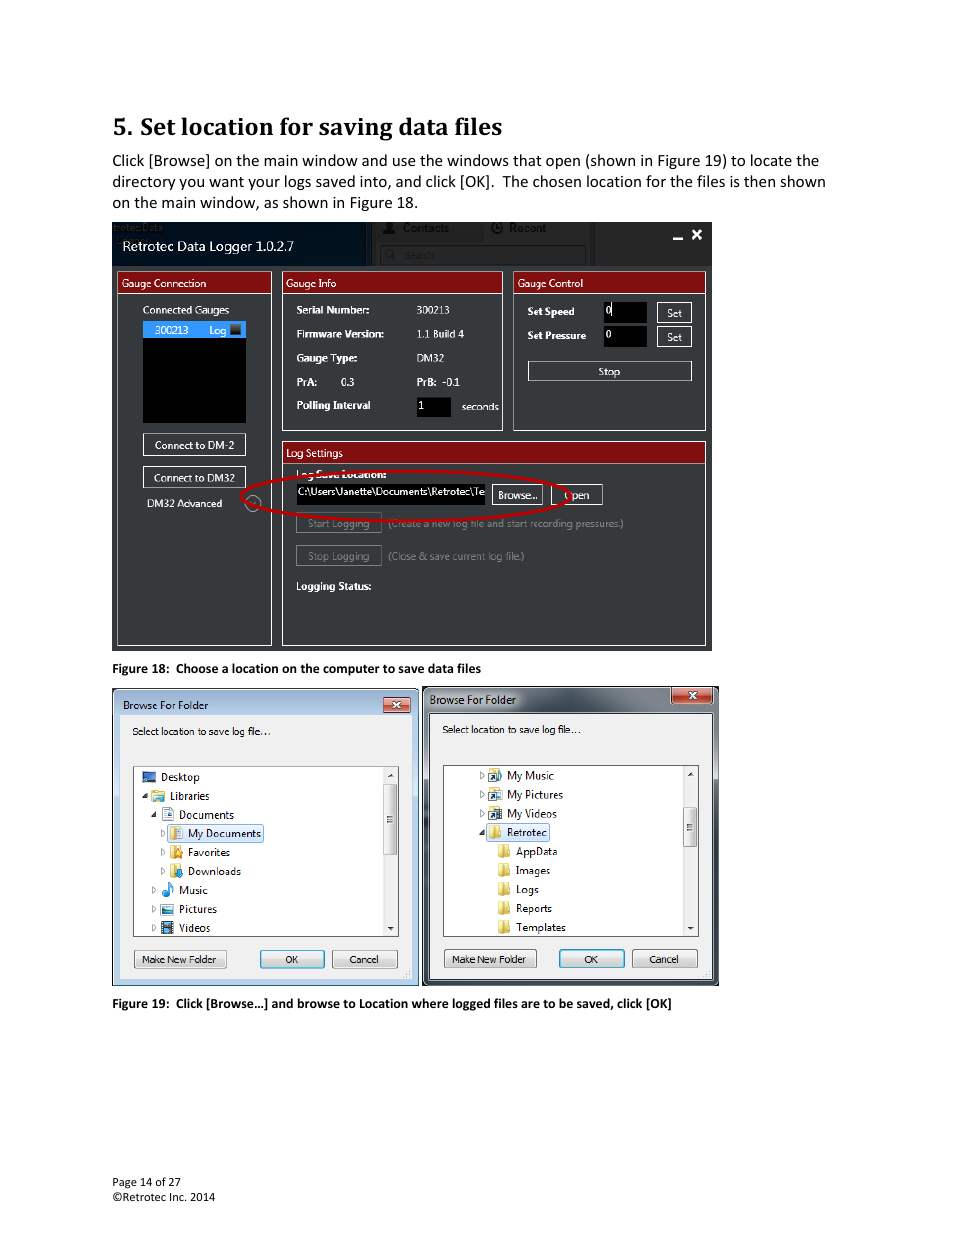Screen dimensions: 954x1235
Task: Click Polling Interval seconds field
Action: 434,406
